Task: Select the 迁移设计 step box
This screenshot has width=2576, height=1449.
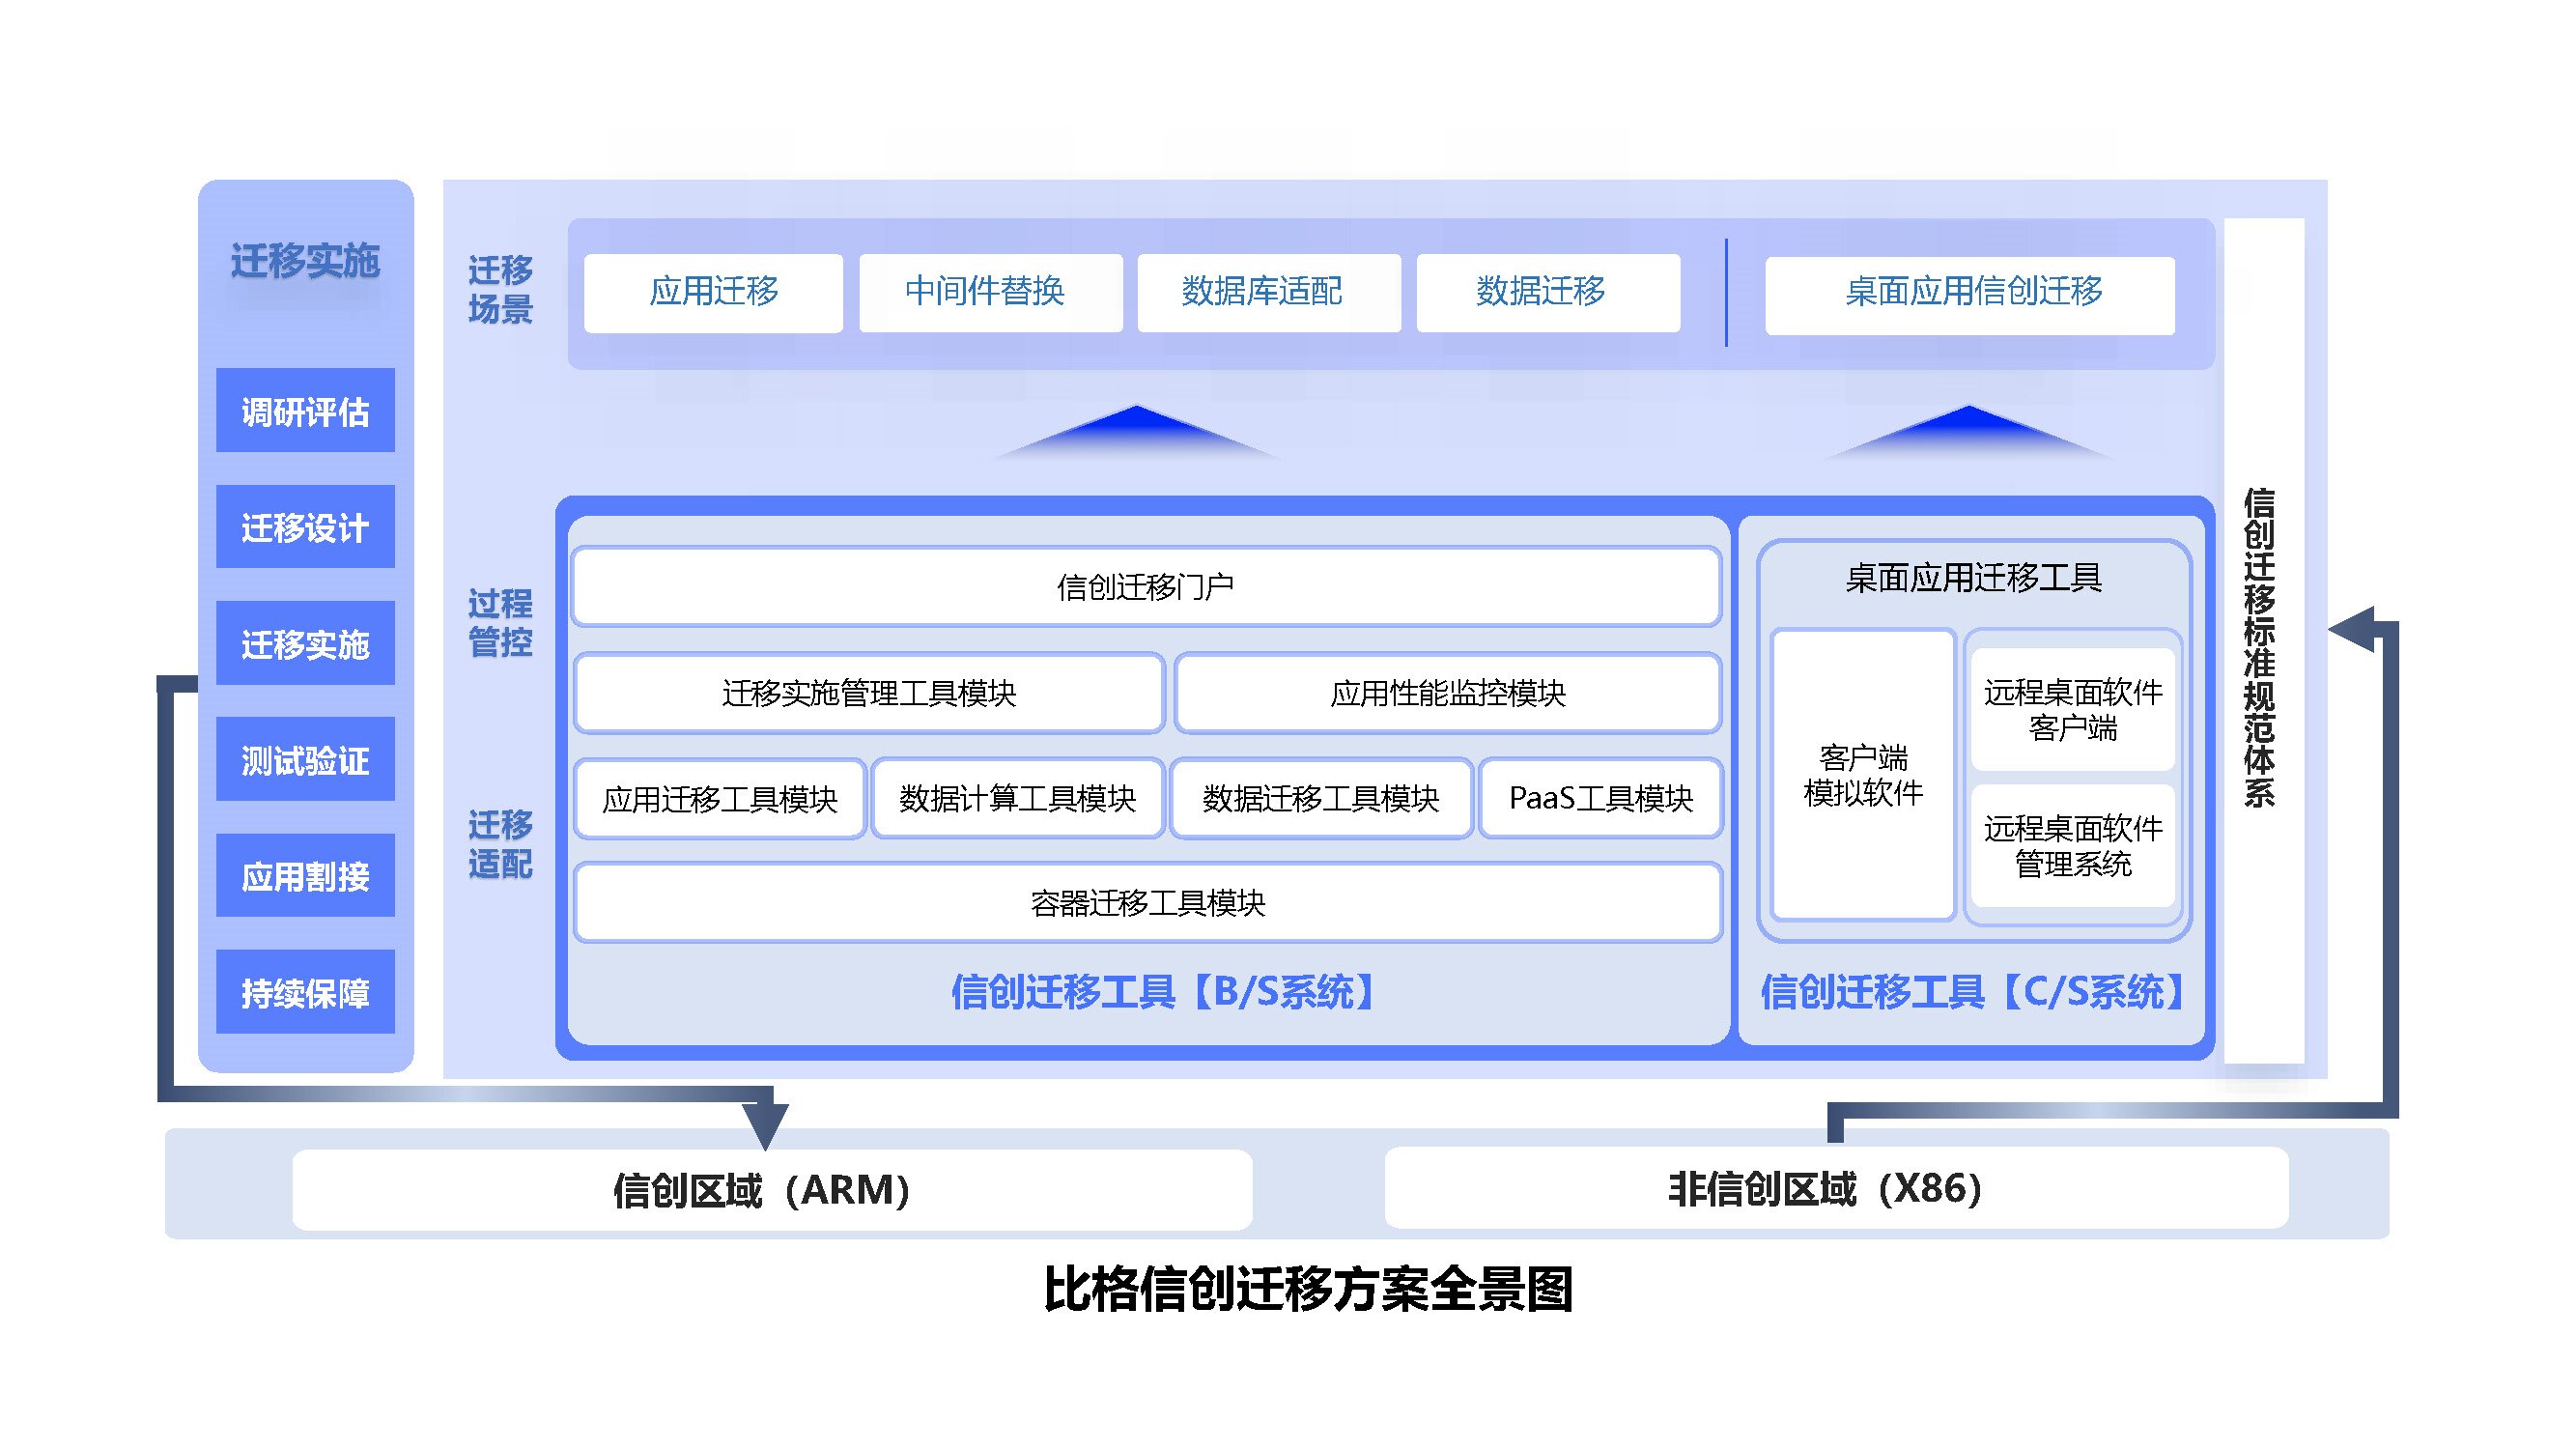Action: pyautogui.click(x=305, y=527)
